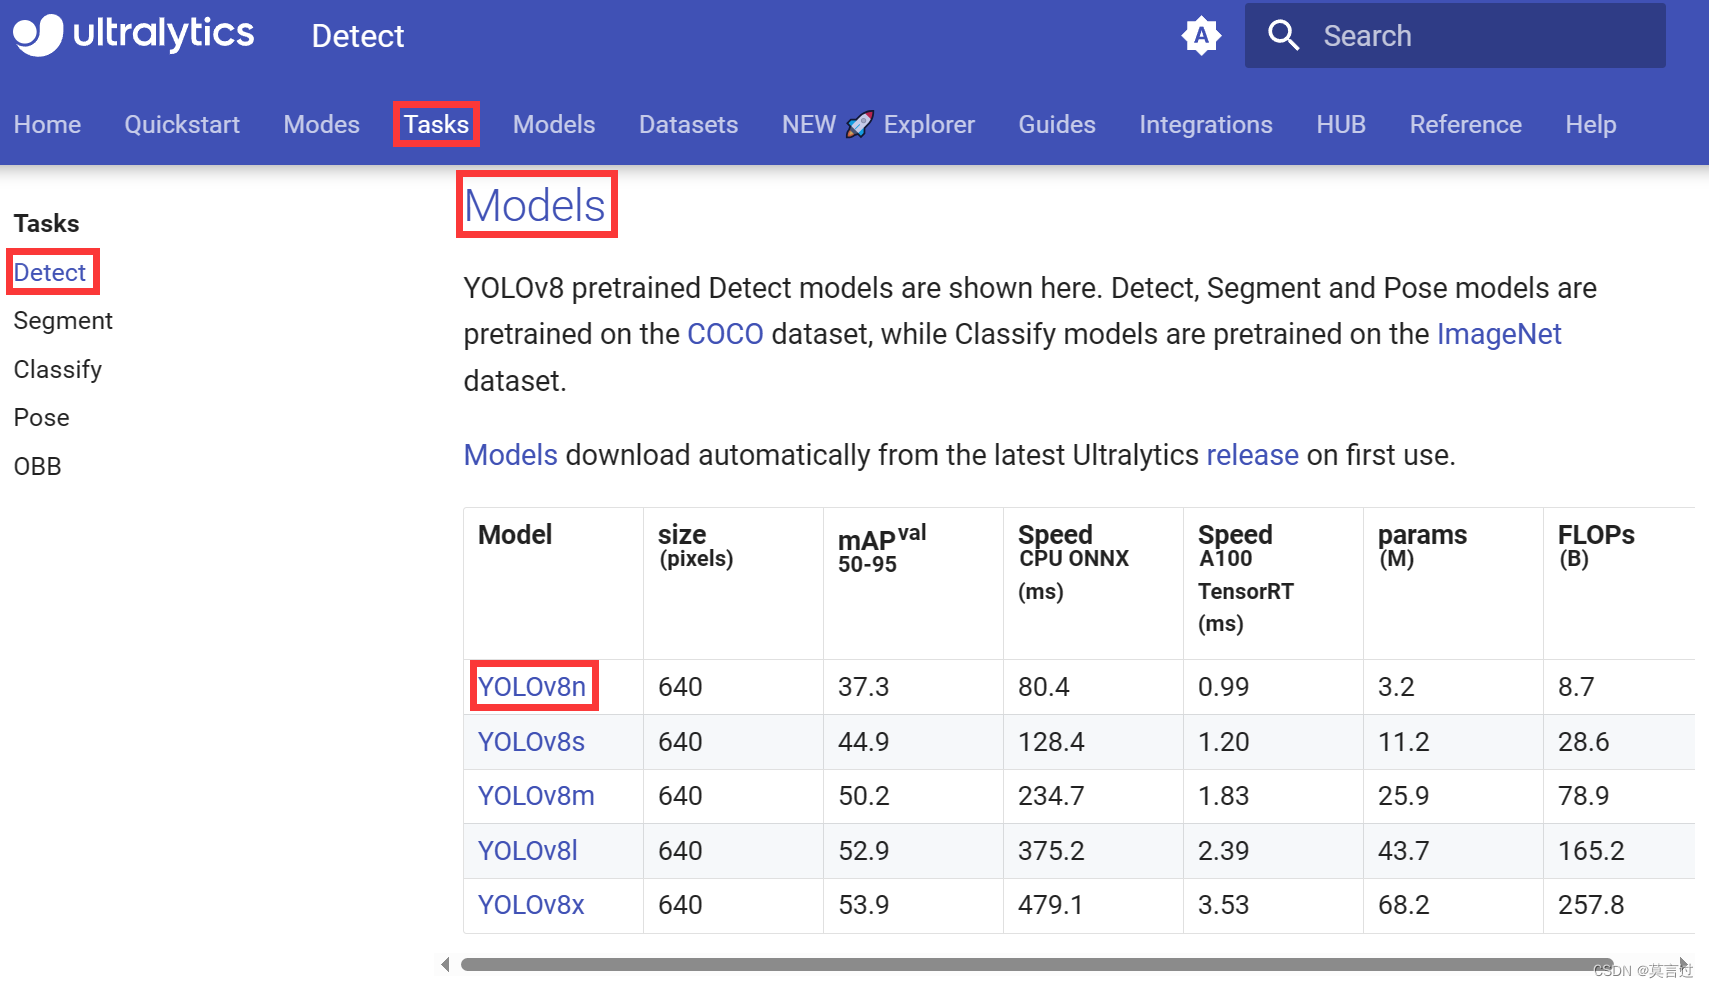Open the Integrations page
This screenshot has height=988, width=1709.
1205,124
